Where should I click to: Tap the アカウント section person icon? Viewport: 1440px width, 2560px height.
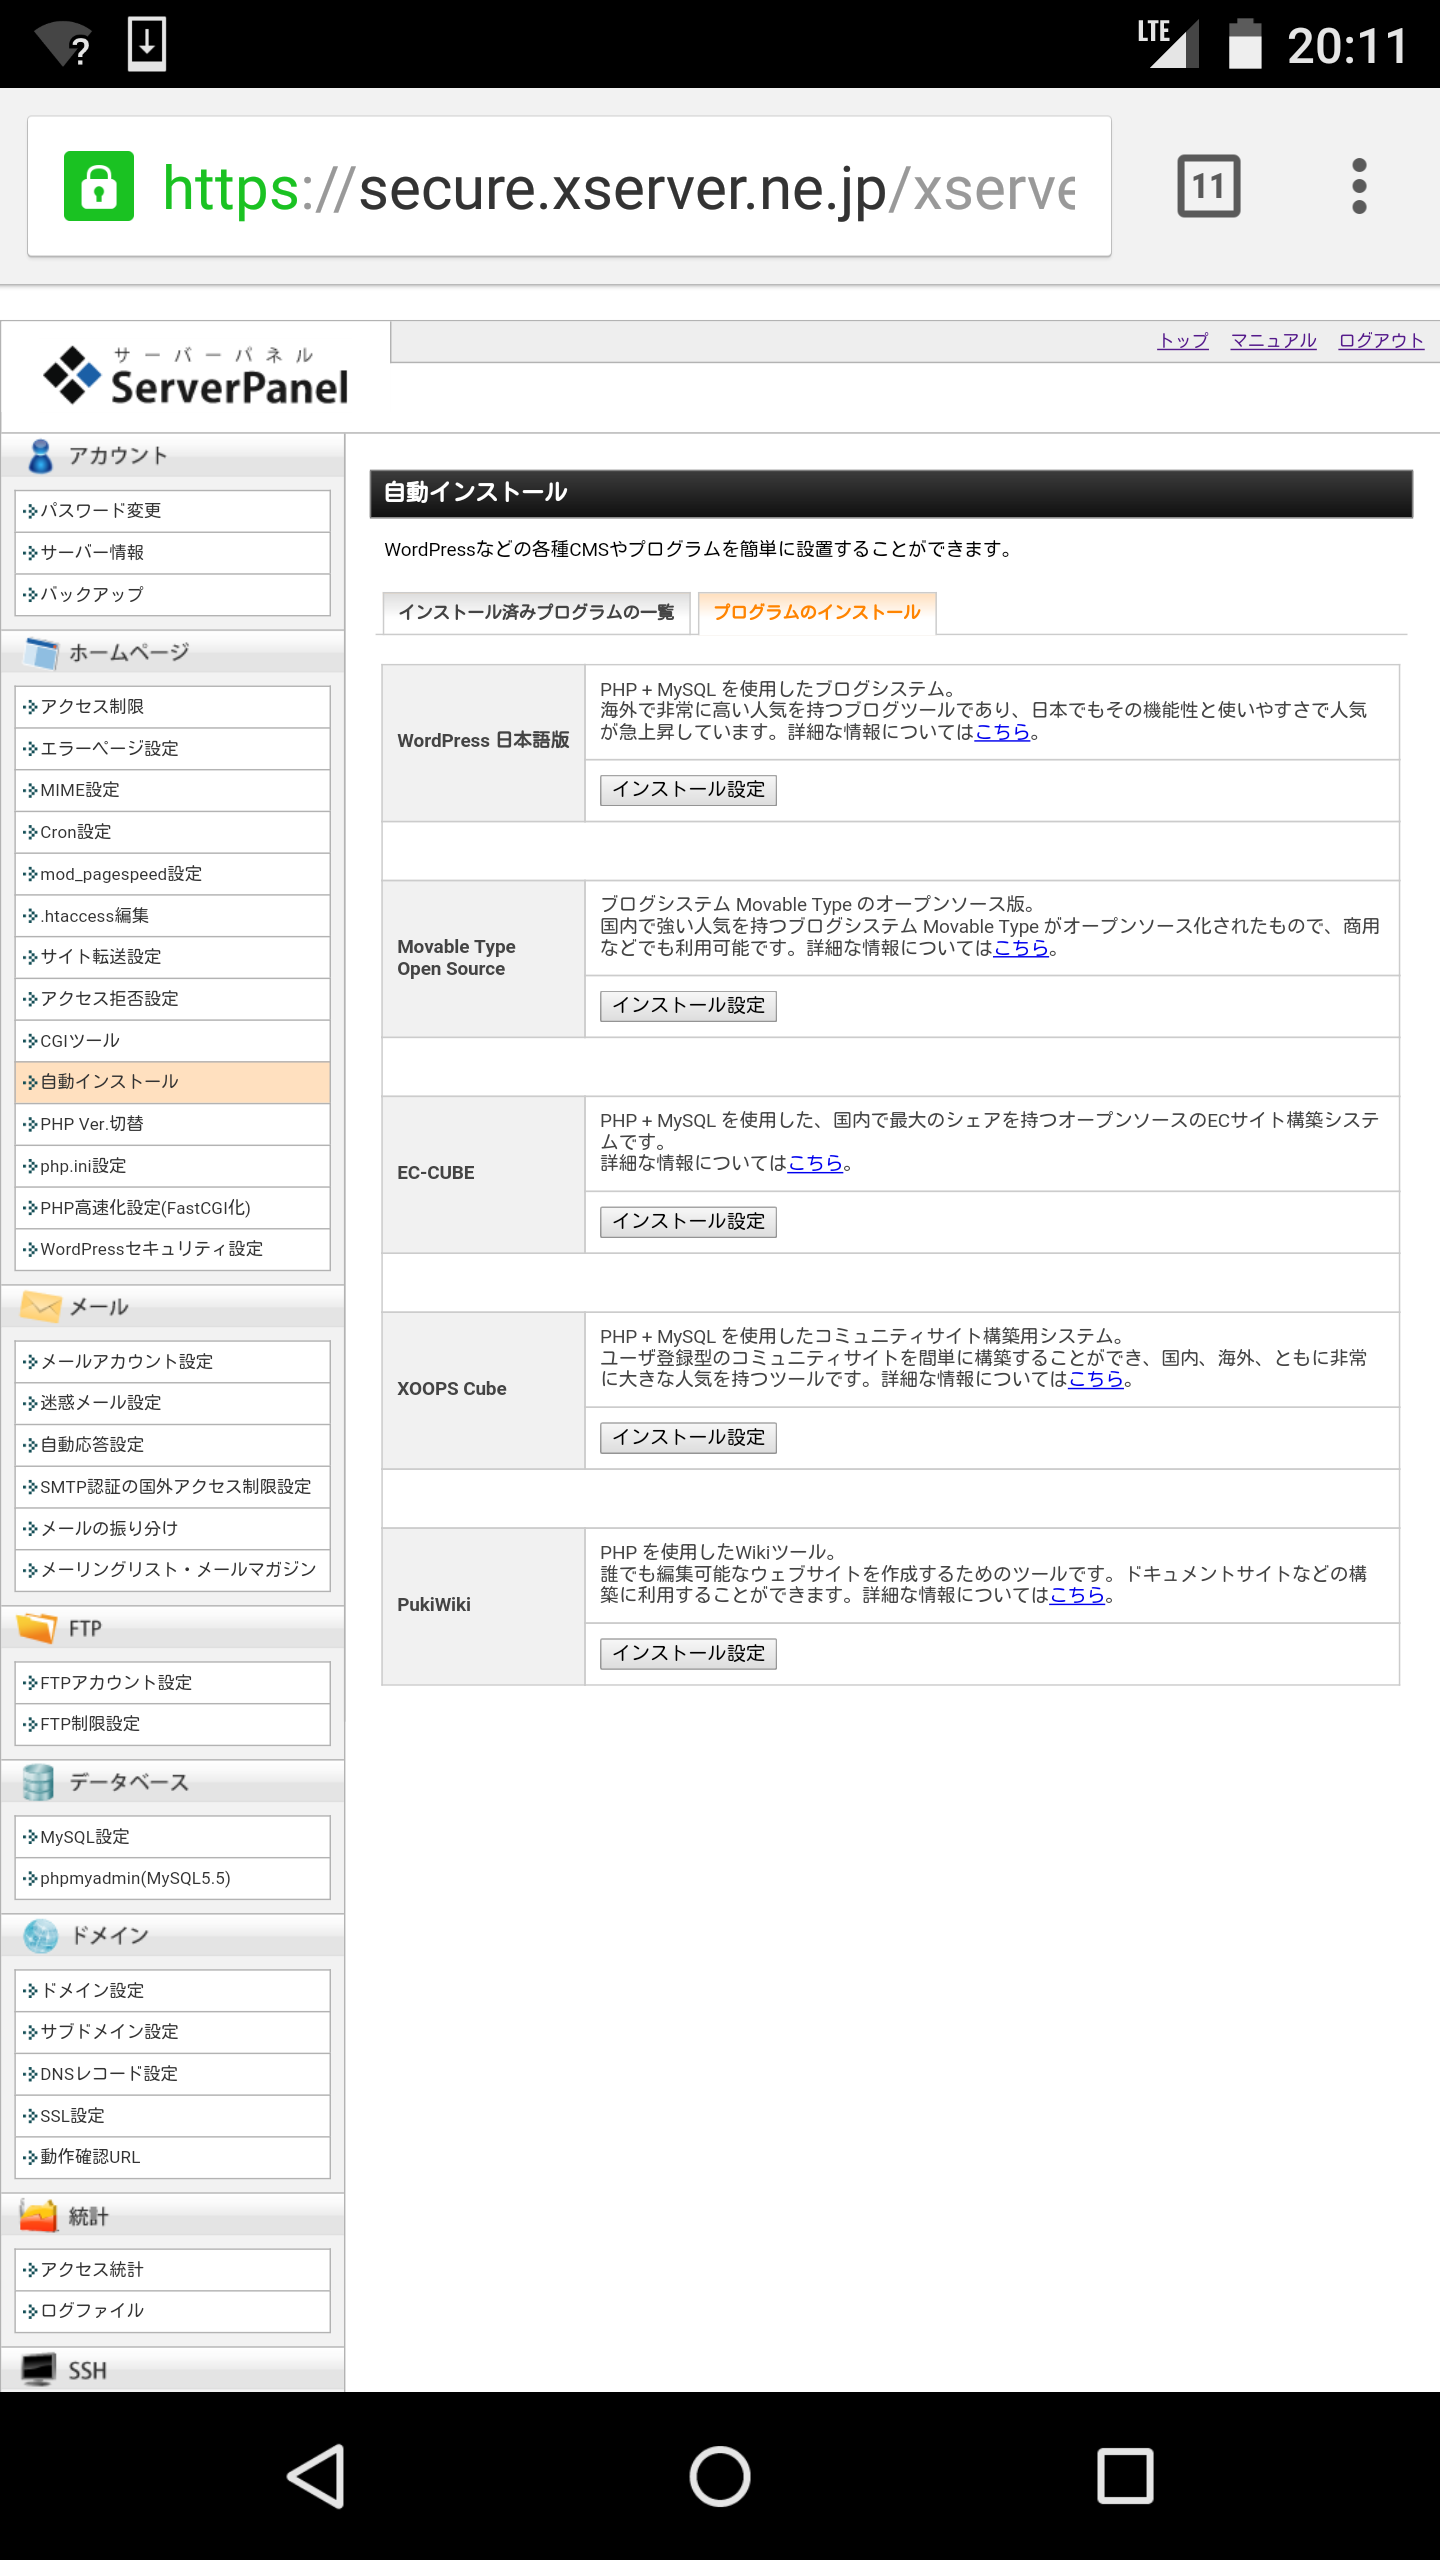[x=40, y=456]
